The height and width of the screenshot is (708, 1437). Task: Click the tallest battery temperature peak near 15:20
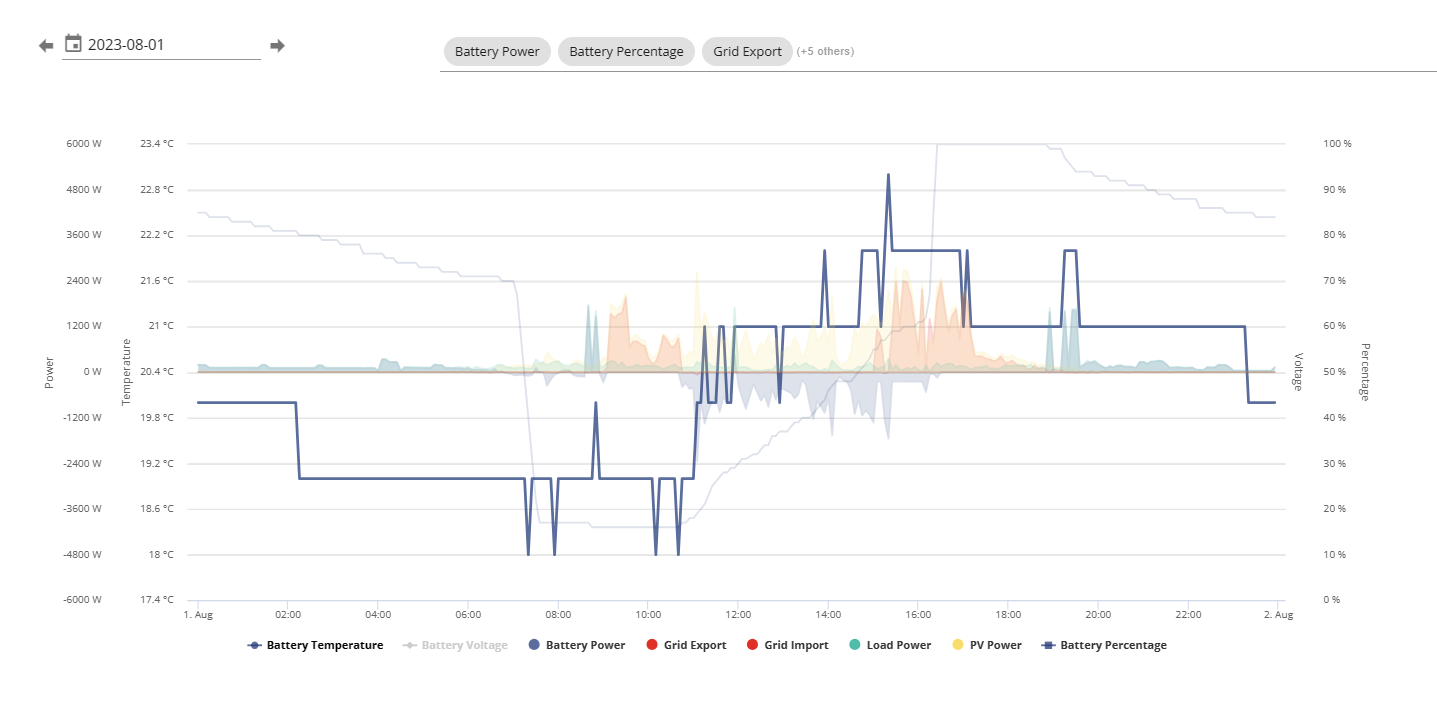pos(887,175)
